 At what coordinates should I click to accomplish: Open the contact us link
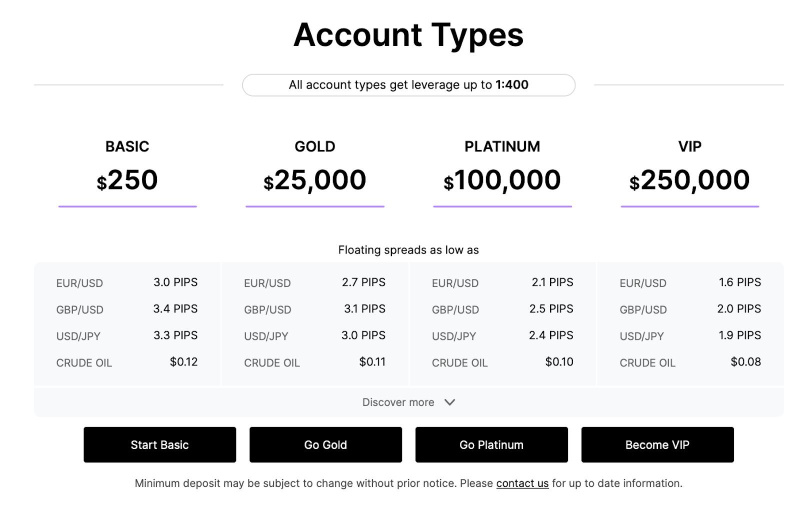522,484
